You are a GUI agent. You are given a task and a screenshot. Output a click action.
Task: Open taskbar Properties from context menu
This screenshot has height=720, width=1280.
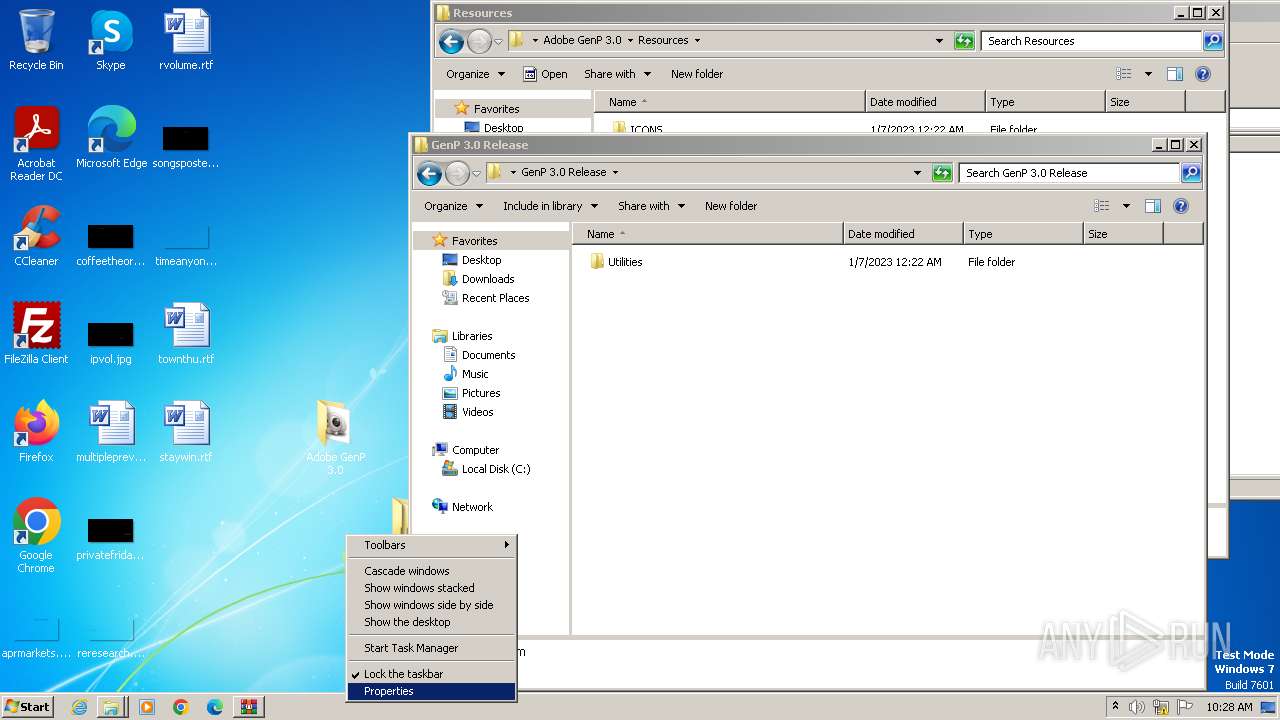point(431,691)
